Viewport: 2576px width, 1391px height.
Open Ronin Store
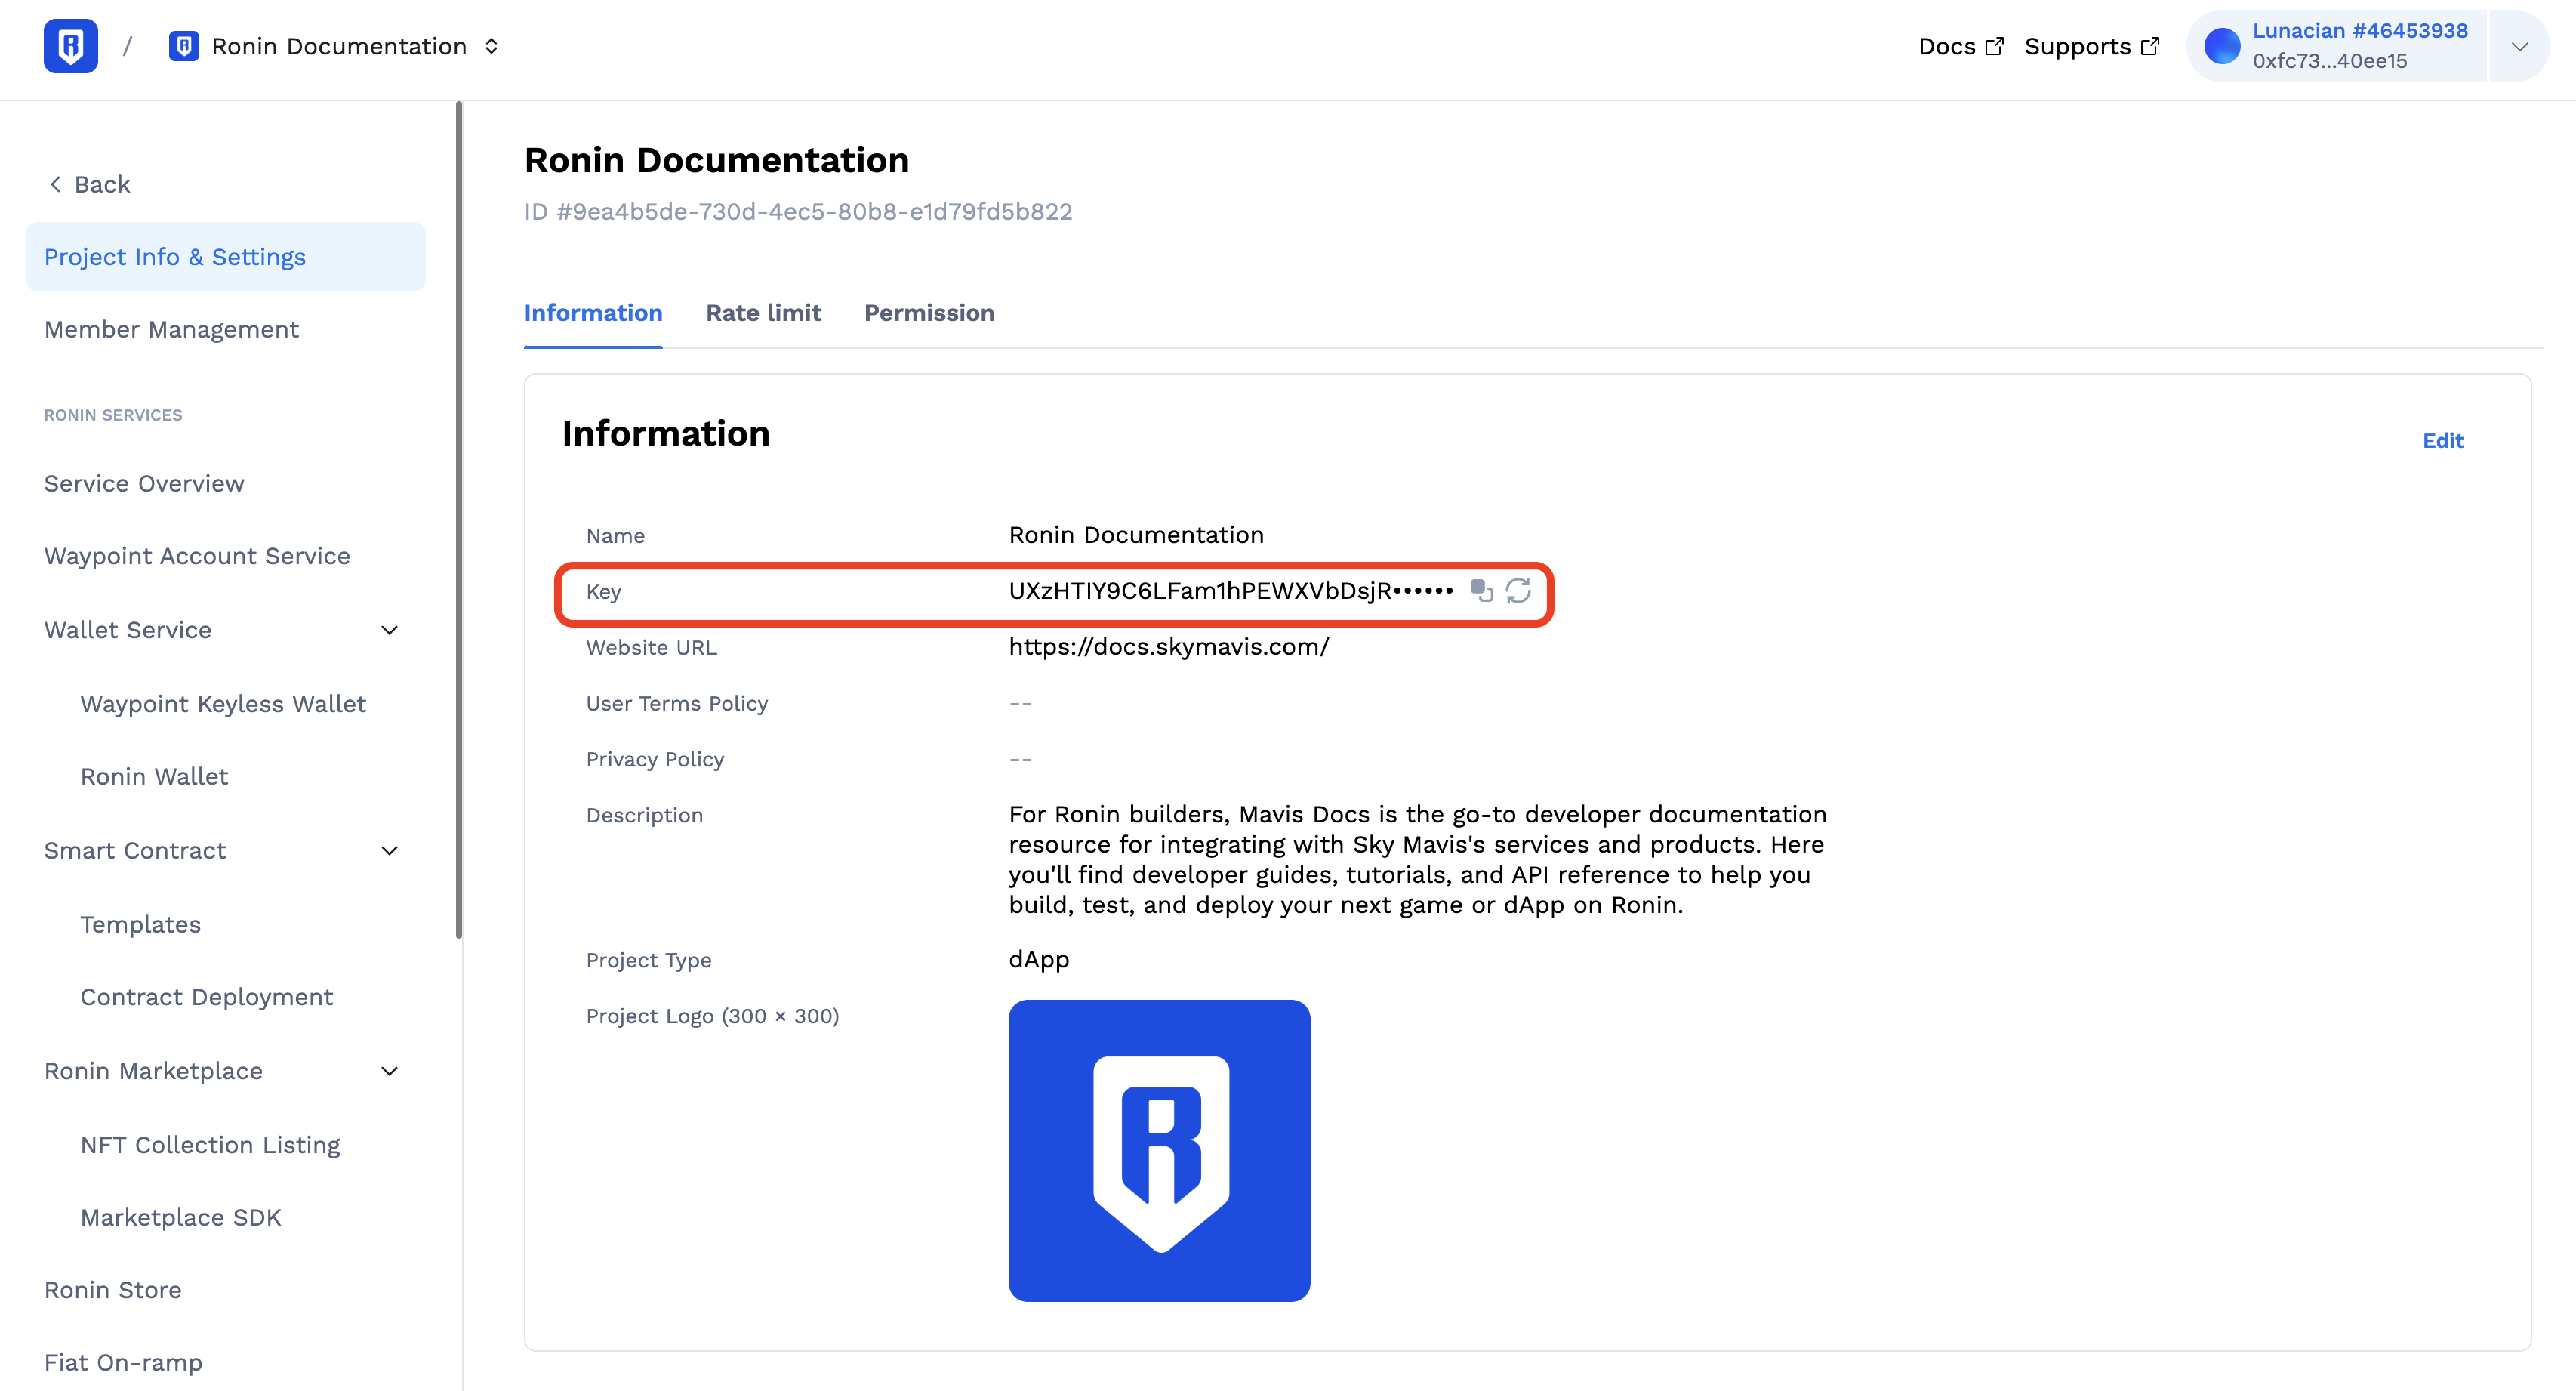tap(113, 1290)
